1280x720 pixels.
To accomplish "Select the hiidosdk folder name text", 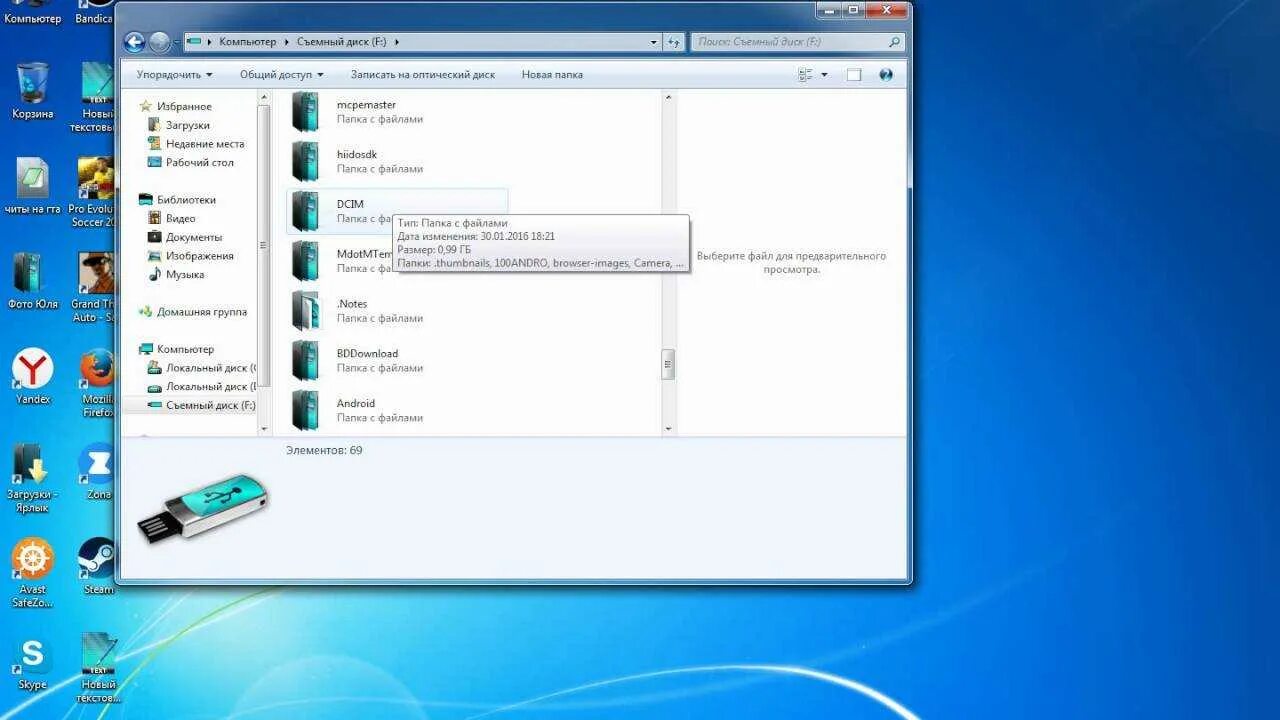I will 357,155.
